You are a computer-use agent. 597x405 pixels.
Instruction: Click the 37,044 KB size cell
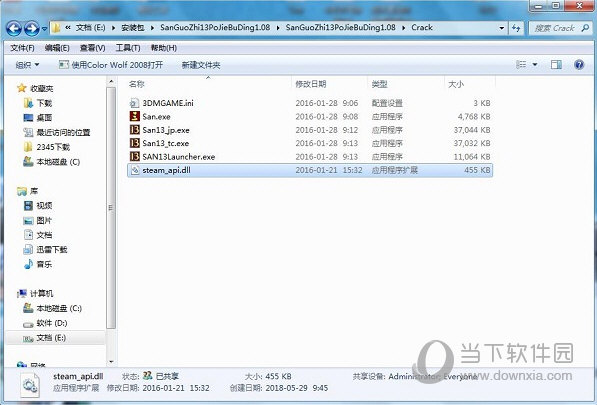coord(472,130)
